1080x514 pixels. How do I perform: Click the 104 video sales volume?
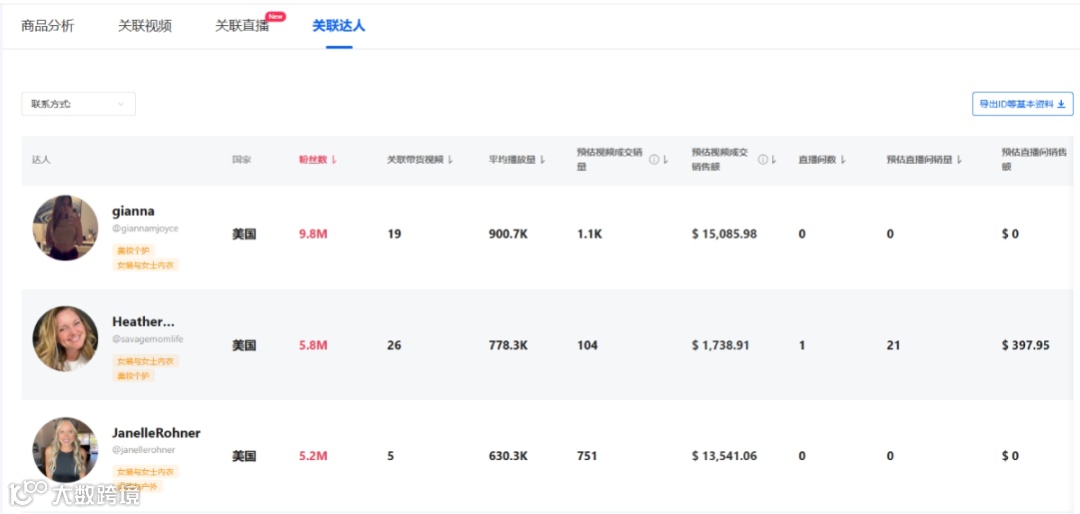tap(588, 345)
